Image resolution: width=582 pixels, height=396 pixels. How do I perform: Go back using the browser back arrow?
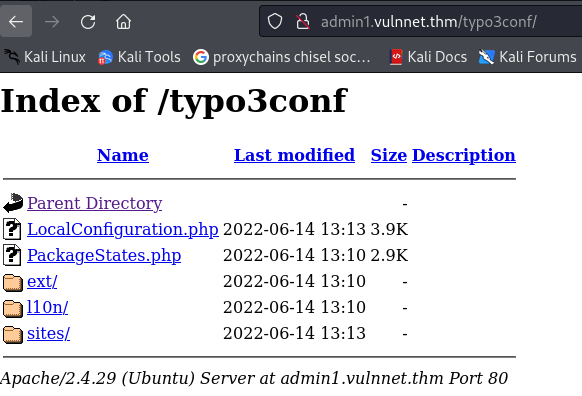(x=16, y=22)
